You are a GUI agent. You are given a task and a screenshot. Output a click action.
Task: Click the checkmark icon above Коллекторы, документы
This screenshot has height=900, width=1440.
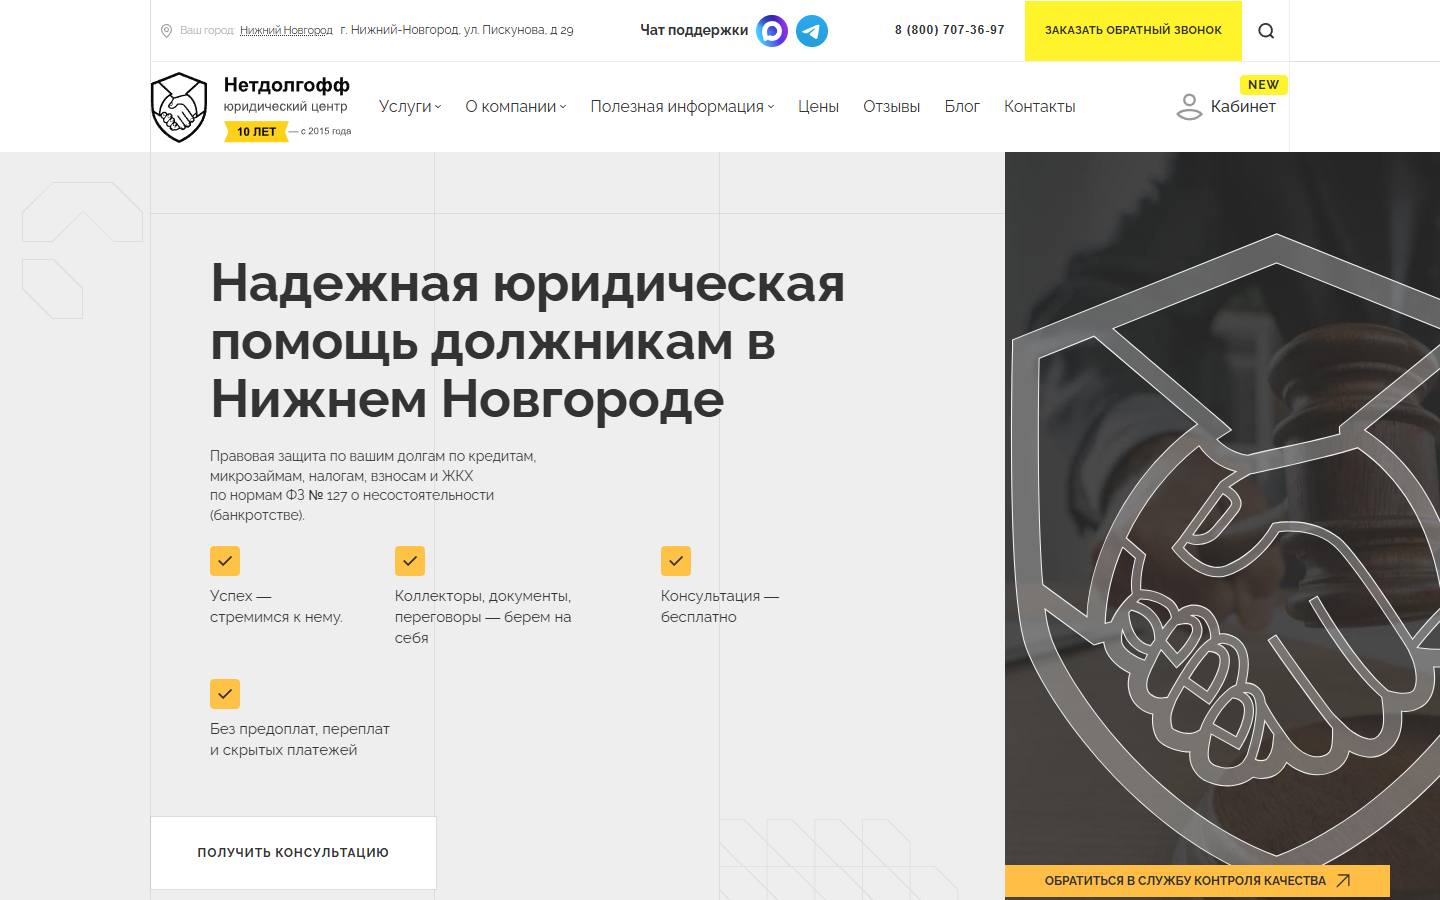pyautogui.click(x=410, y=561)
